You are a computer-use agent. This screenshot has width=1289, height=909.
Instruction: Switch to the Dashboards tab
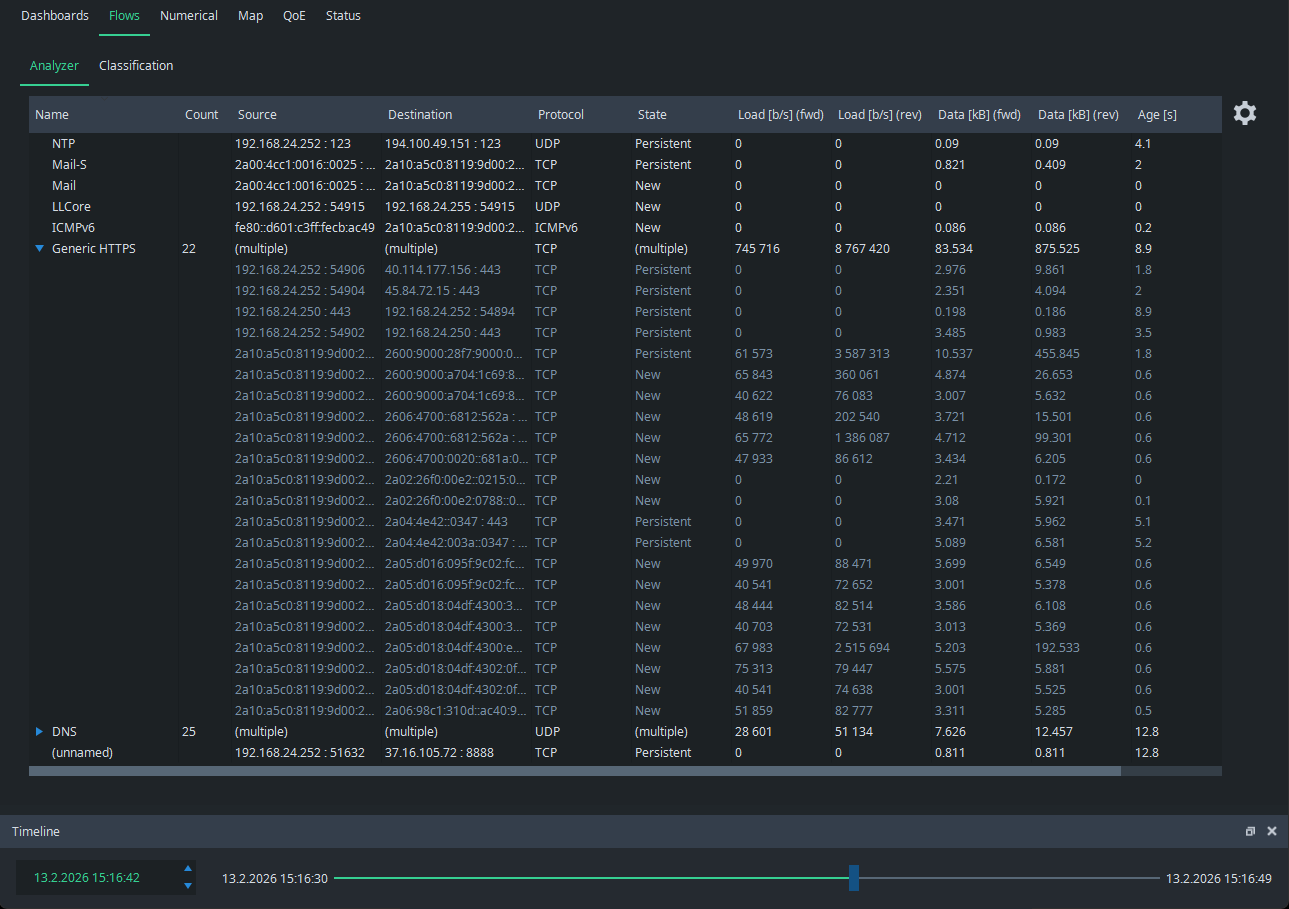[55, 16]
